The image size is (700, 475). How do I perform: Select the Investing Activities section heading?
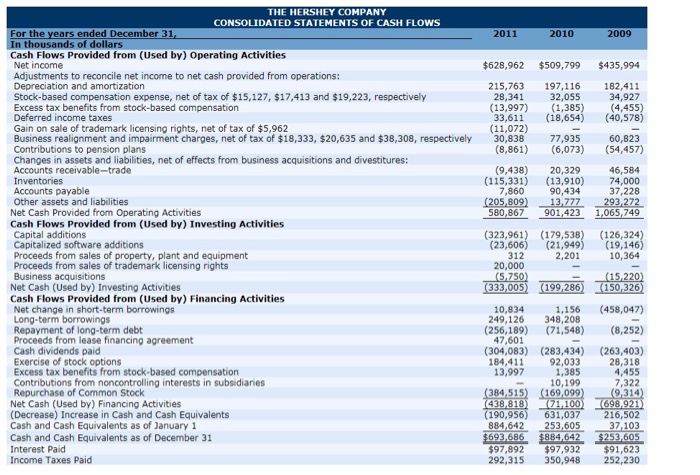147,224
